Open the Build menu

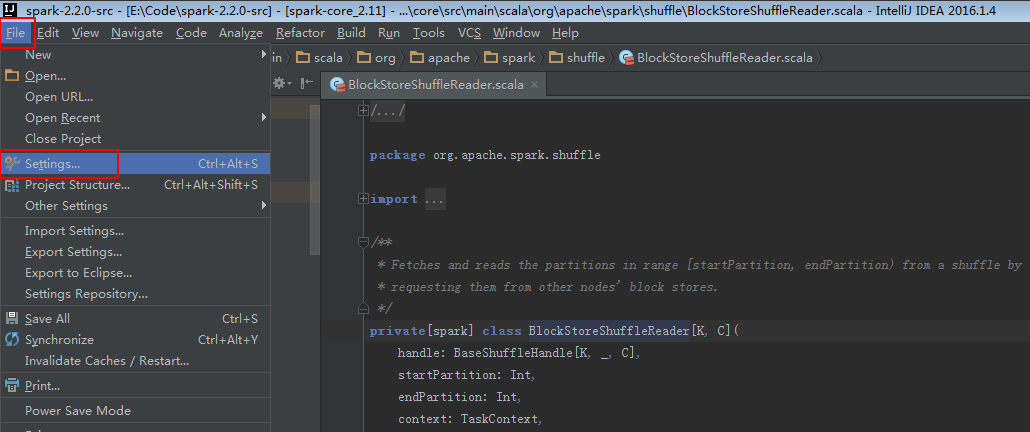tap(351, 33)
